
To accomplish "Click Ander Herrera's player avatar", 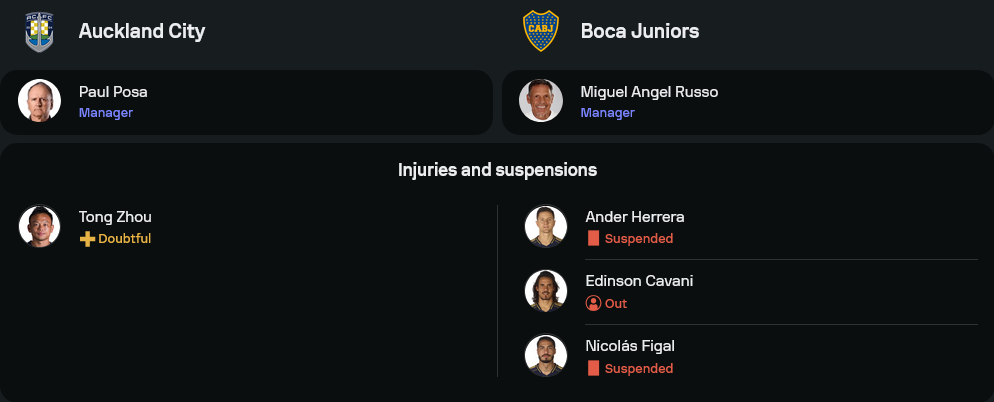I will pyautogui.click(x=546, y=226).
